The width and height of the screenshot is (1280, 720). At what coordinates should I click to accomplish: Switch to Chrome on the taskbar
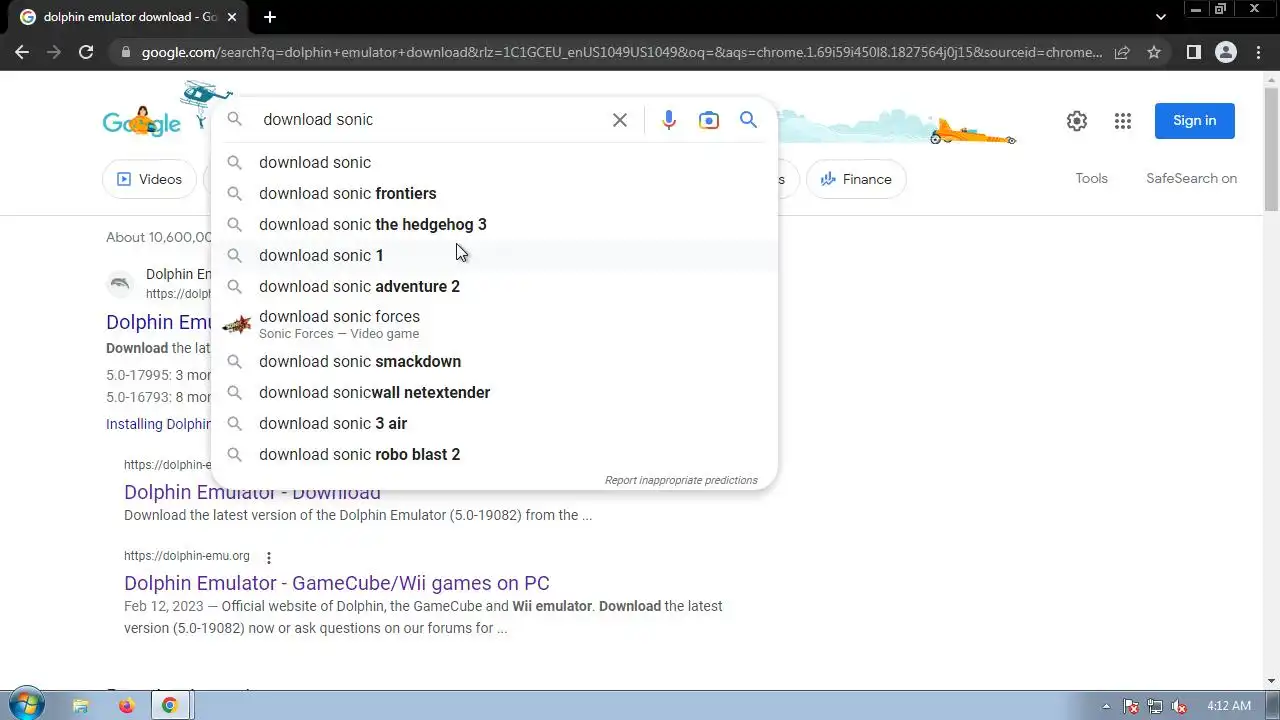point(170,705)
